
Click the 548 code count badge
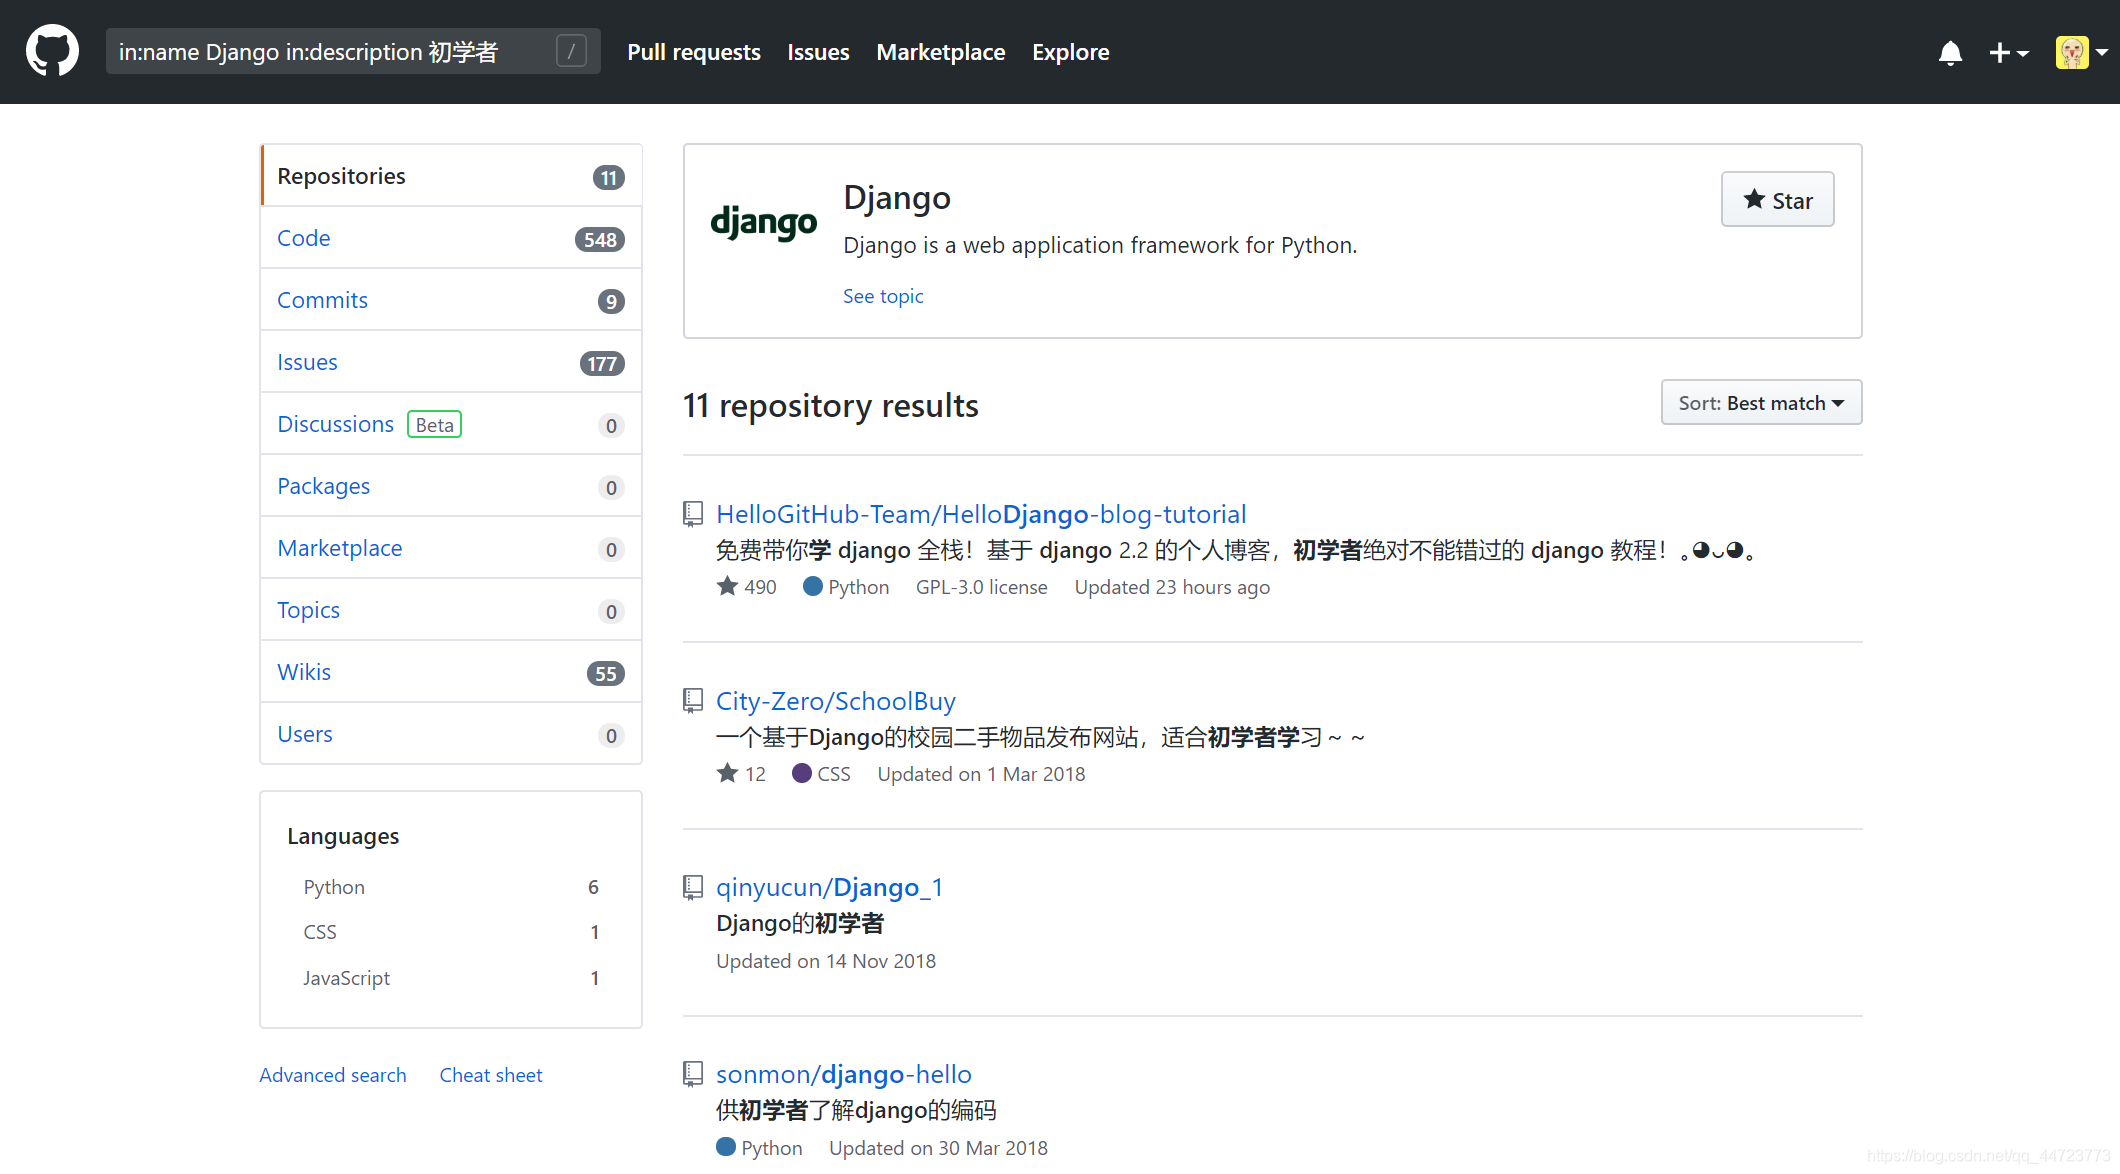coord(600,239)
